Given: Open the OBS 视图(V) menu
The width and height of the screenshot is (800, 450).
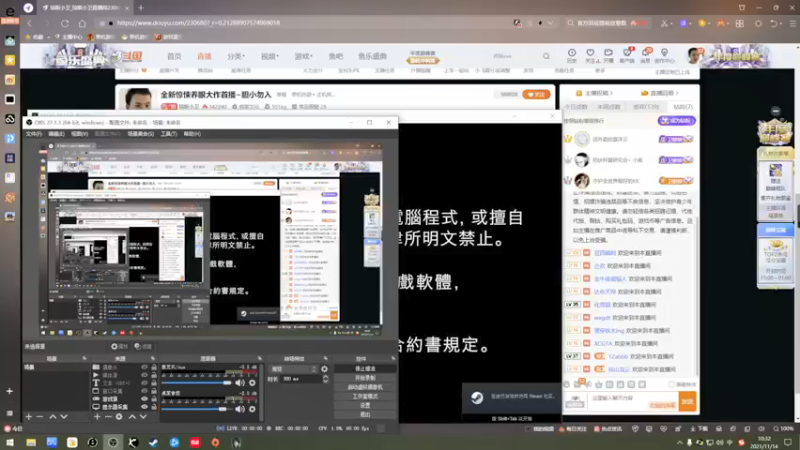Looking at the screenshot, I should pyautogui.click(x=79, y=134).
